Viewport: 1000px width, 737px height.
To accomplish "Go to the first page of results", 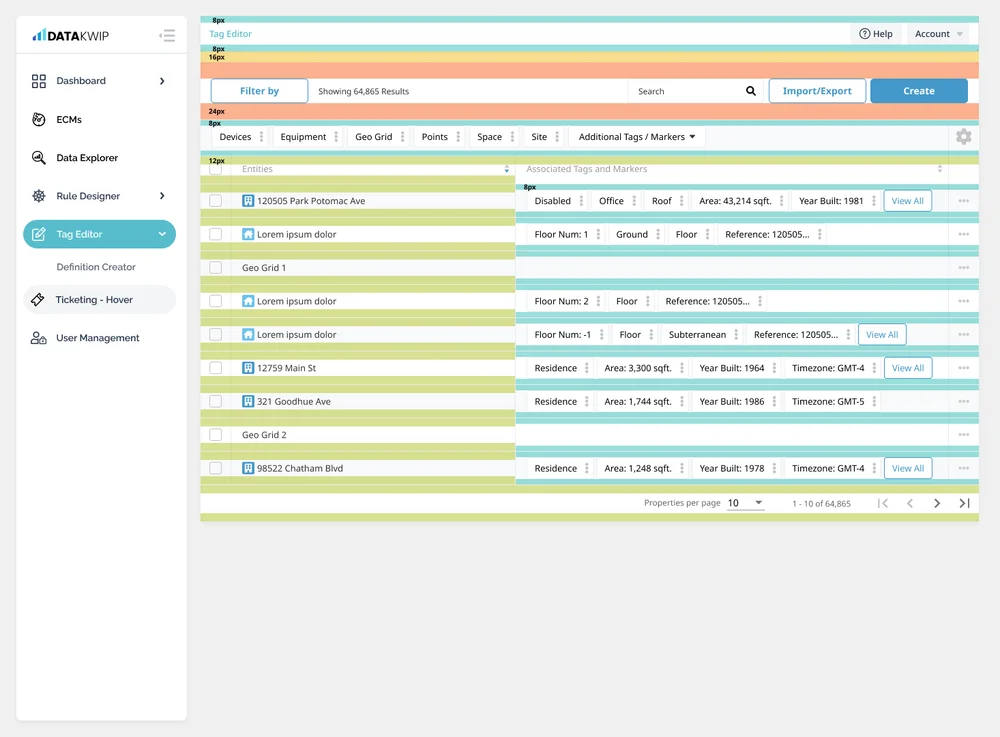I will click(x=883, y=503).
